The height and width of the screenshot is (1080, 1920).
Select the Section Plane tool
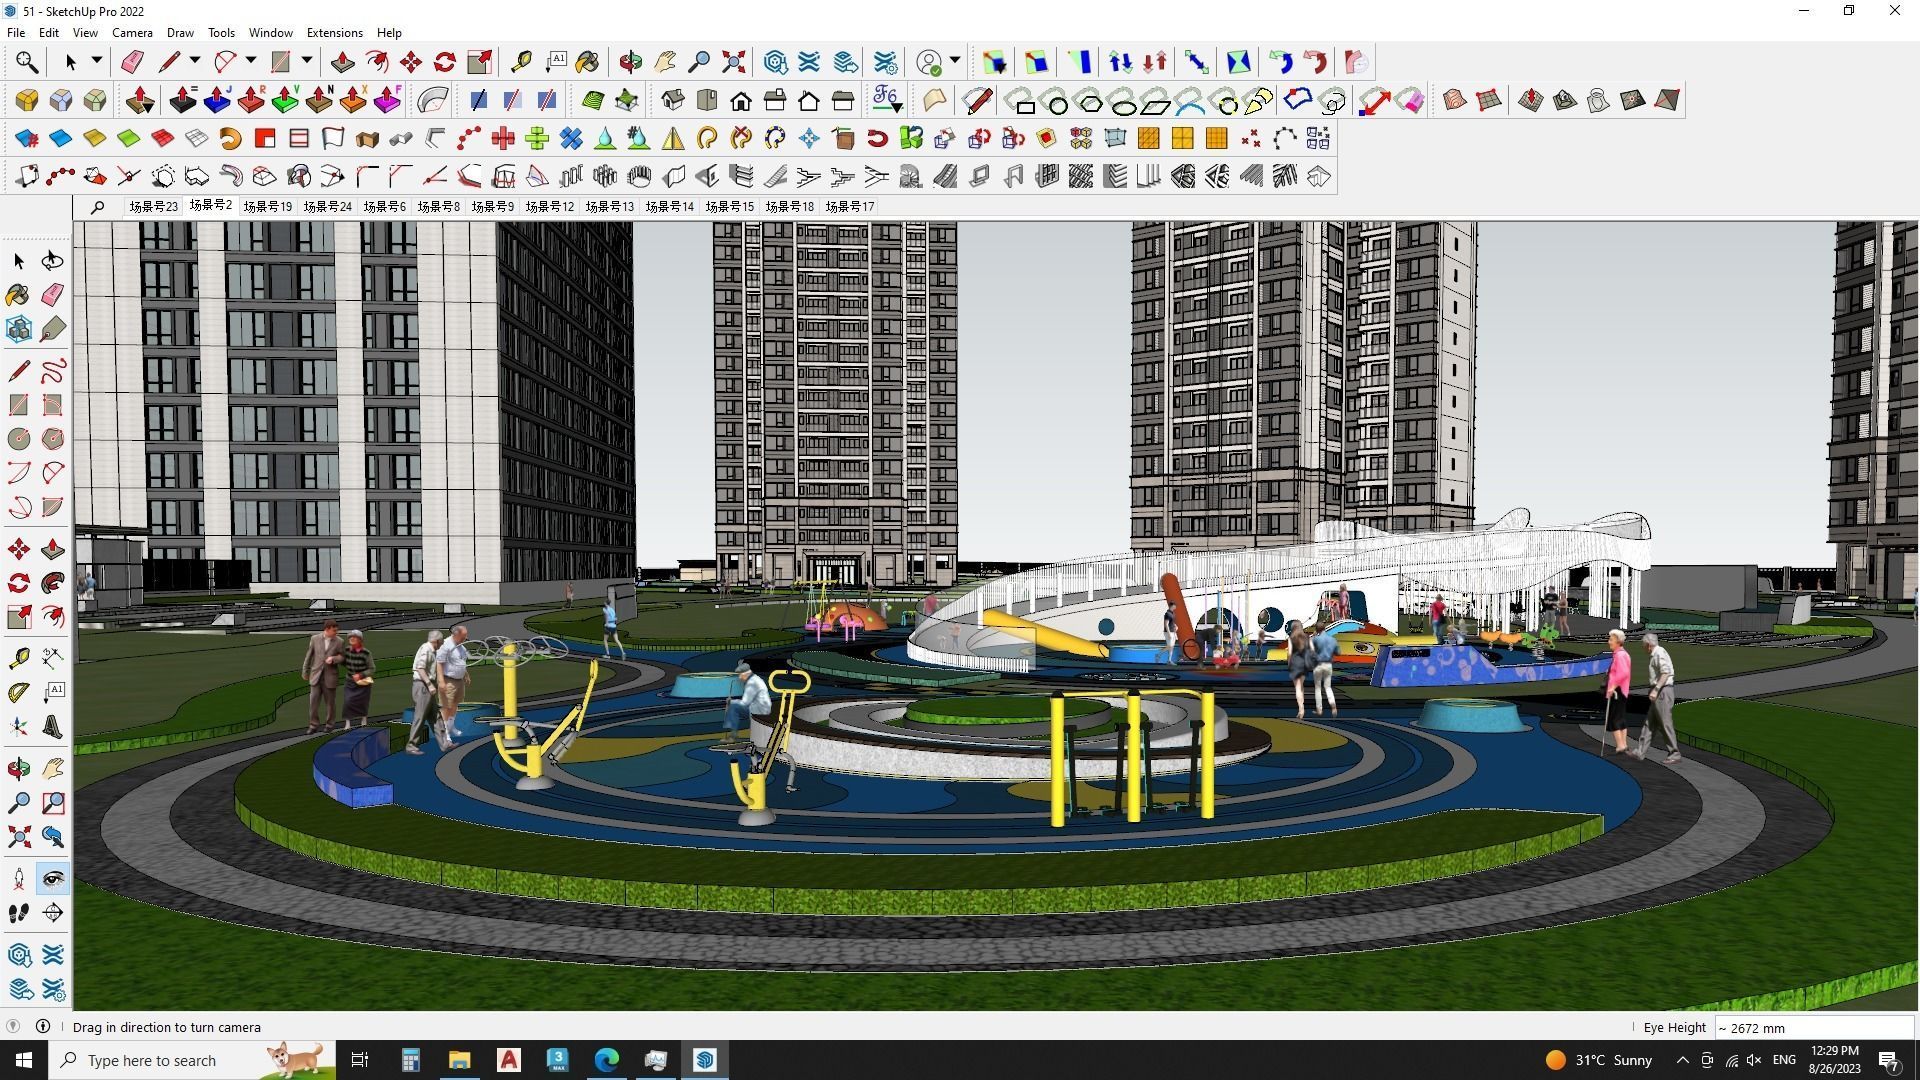(x=52, y=913)
